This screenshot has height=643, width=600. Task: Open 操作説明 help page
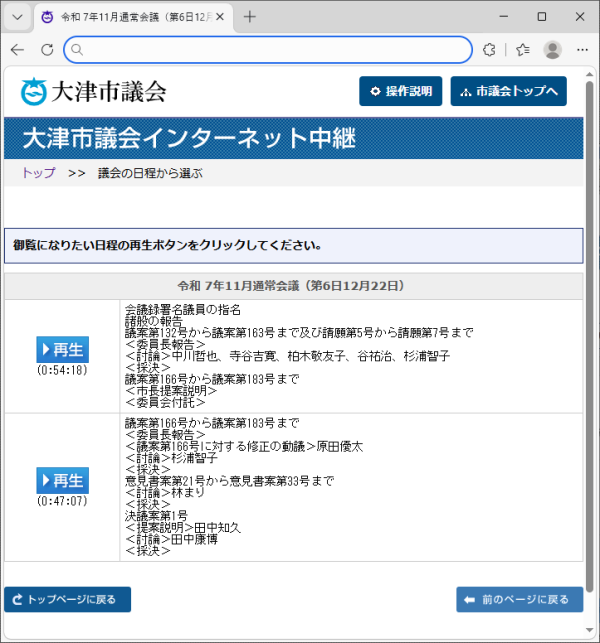[x=400, y=91]
